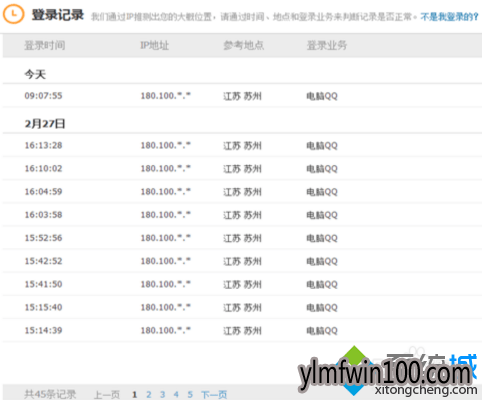The image size is (482, 400).
Task: Click 江苏 苏州 in the 15:42:52 row
Action: click(242, 261)
